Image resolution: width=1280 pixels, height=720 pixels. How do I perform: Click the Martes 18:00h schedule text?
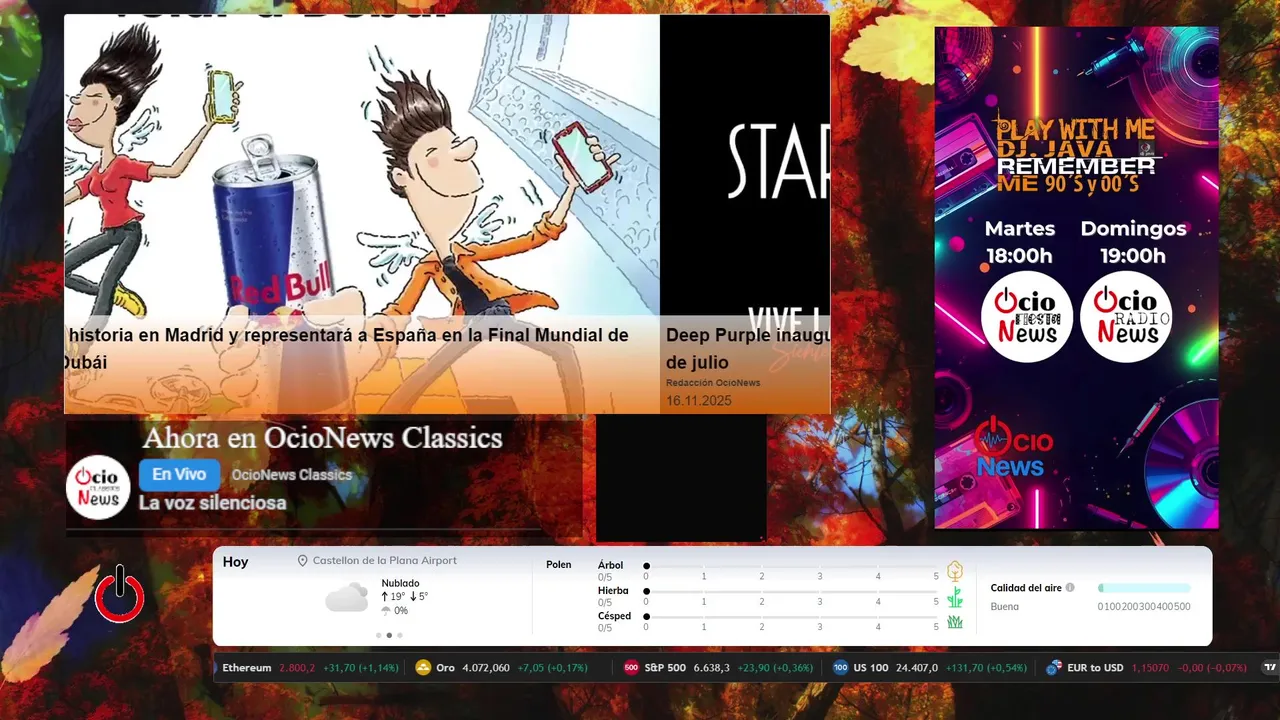click(x=1019, y=242)
